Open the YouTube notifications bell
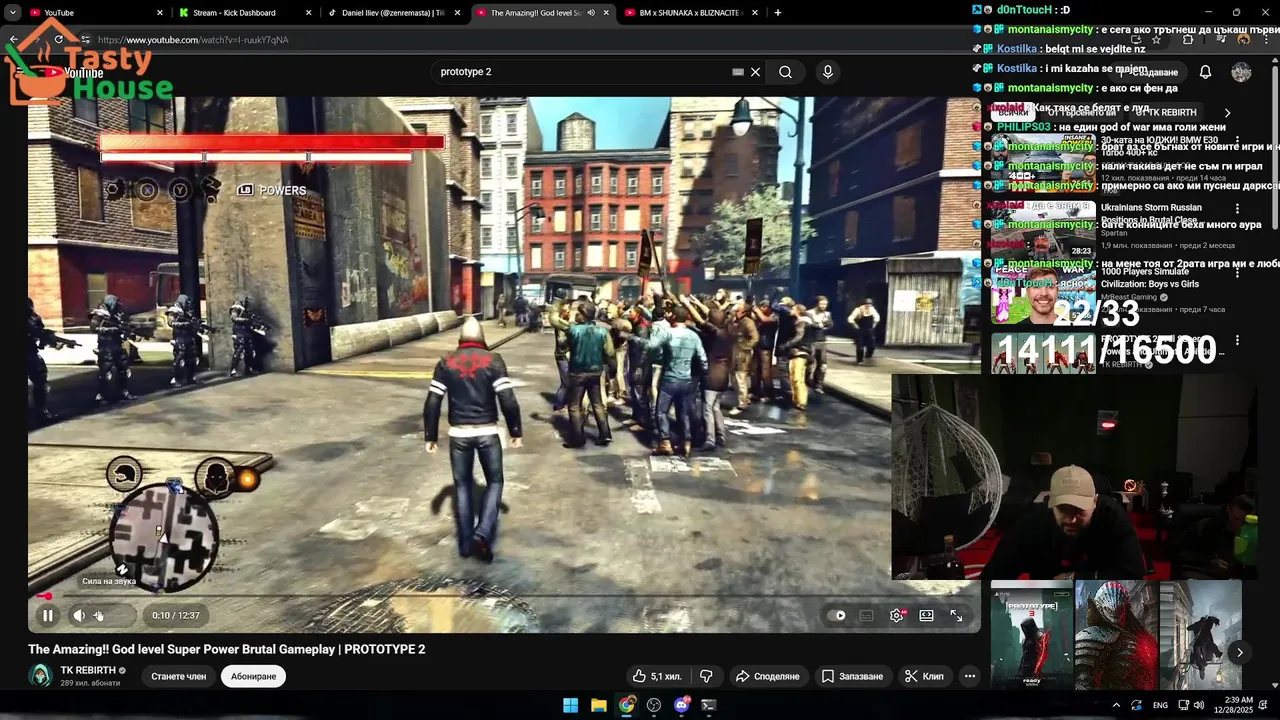This screenshot has width=1280, height=720. (x=1205, y=72)
